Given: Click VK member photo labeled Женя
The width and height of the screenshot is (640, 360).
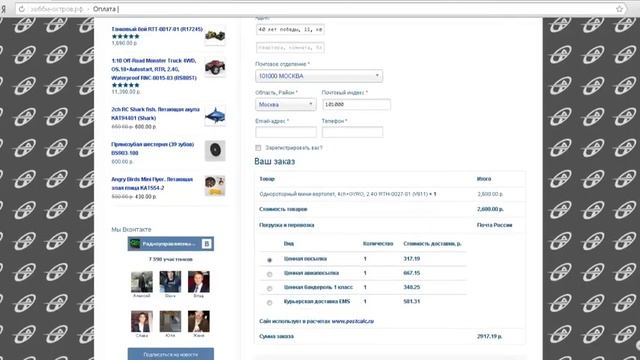Looking at the screenshot, I should tap(199, 321).
